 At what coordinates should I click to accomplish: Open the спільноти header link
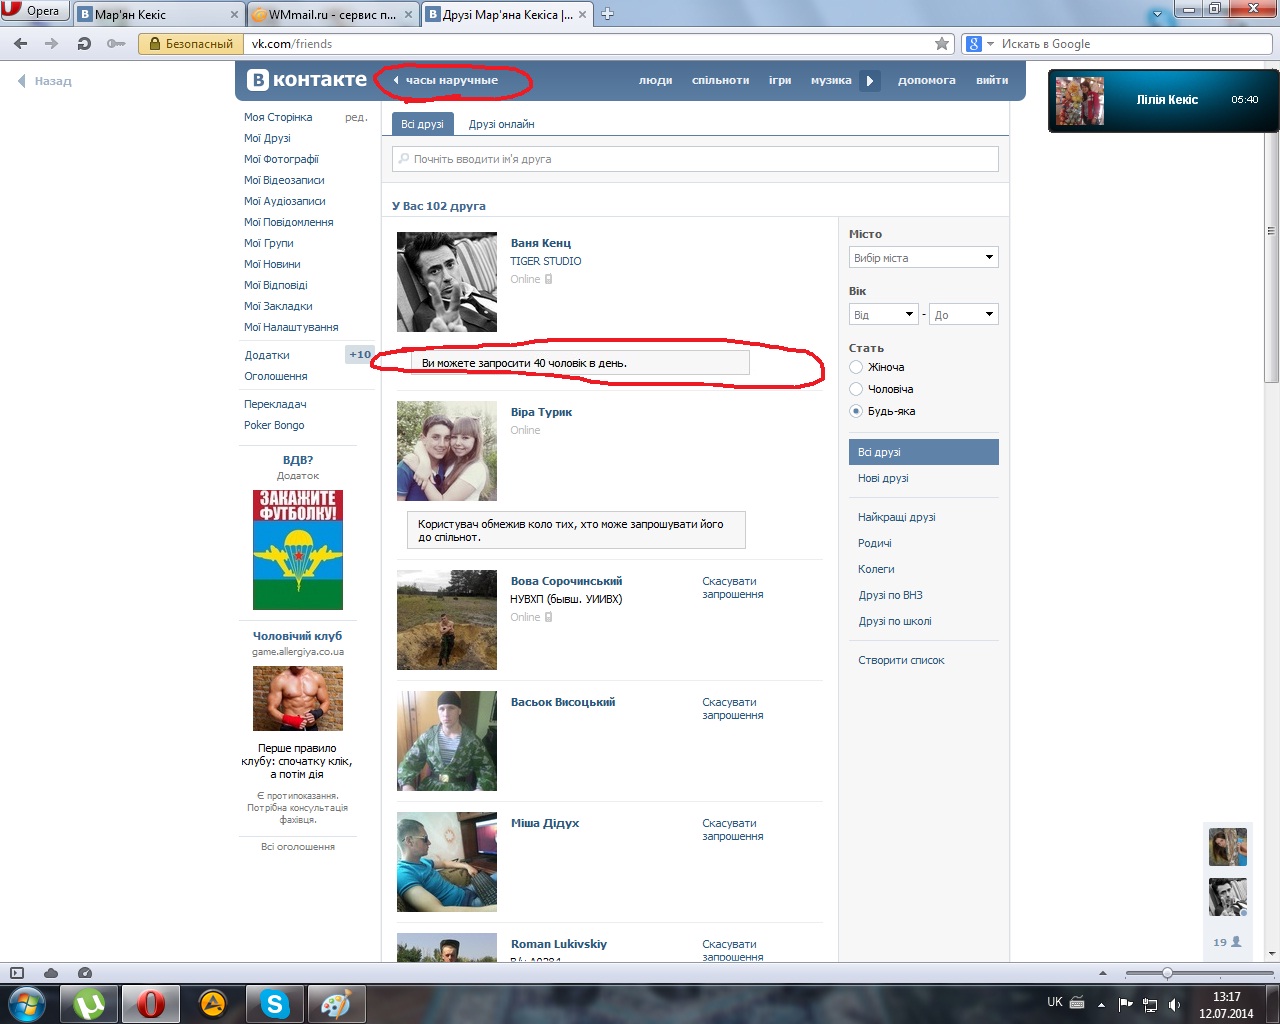click(720, 80)
